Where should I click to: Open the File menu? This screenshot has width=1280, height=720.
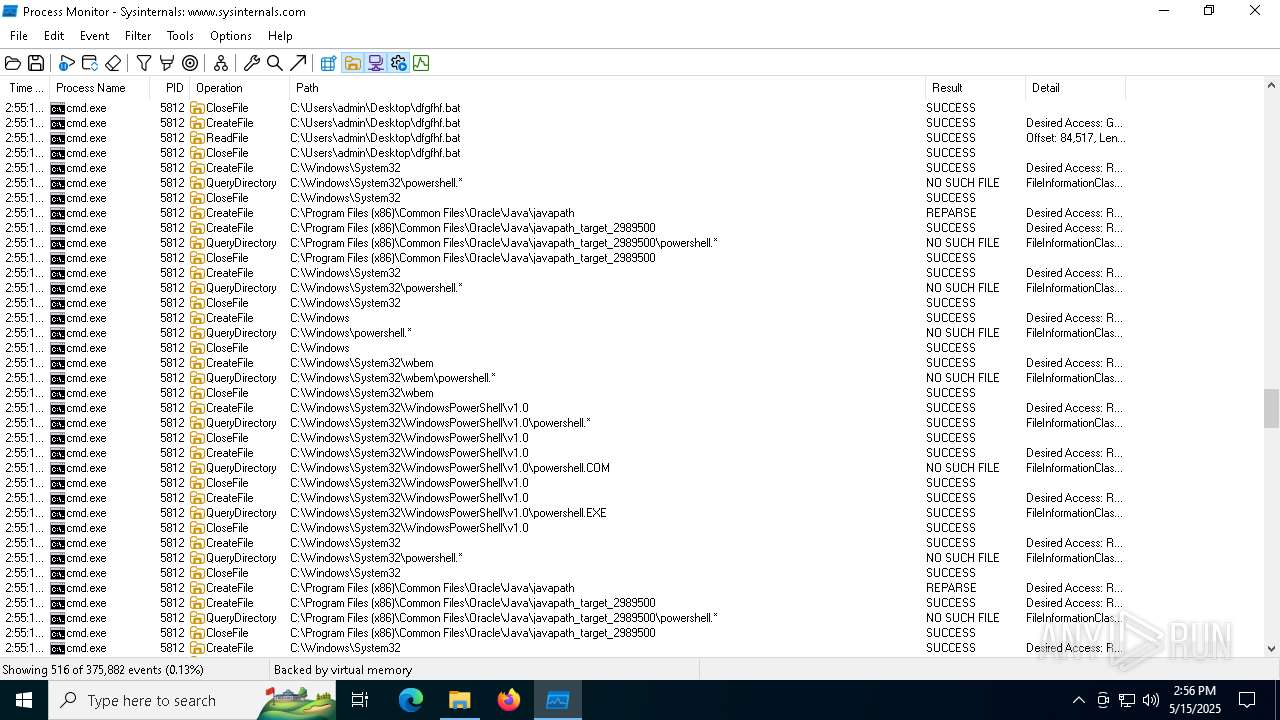click(19, 35)
